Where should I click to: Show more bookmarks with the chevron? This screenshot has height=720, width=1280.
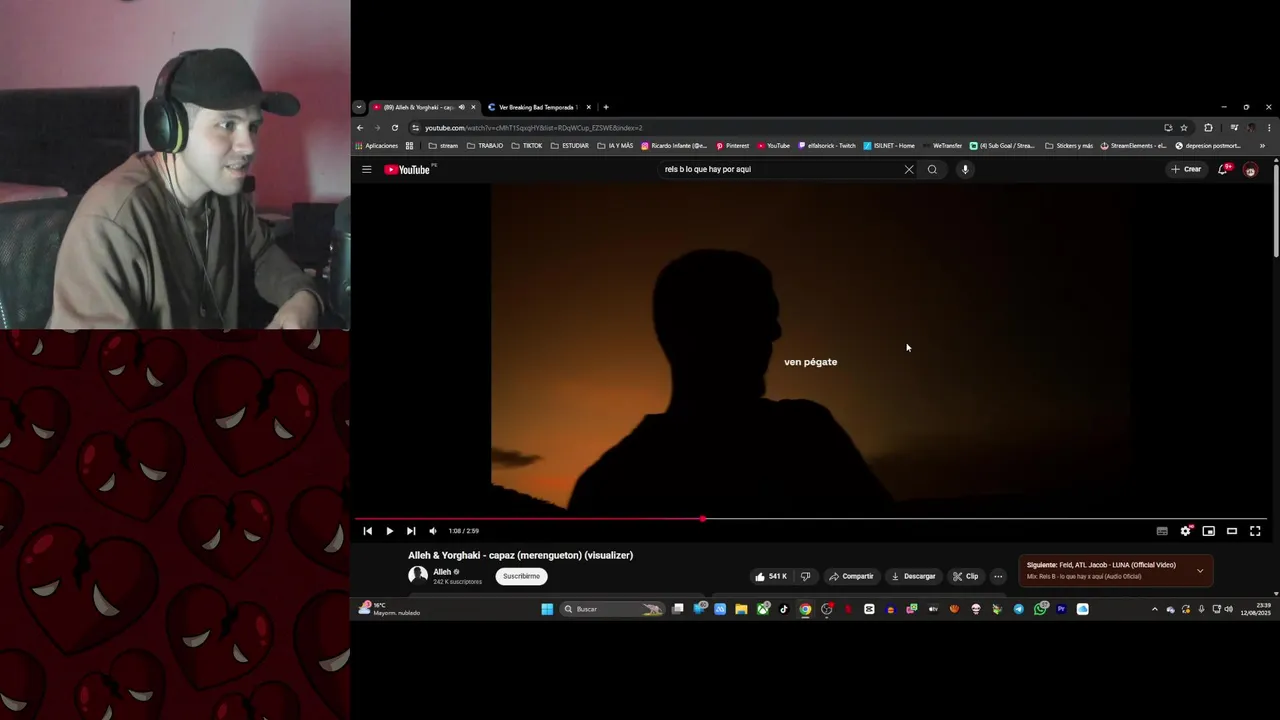pyautogui.click(x=1262, y=146)
